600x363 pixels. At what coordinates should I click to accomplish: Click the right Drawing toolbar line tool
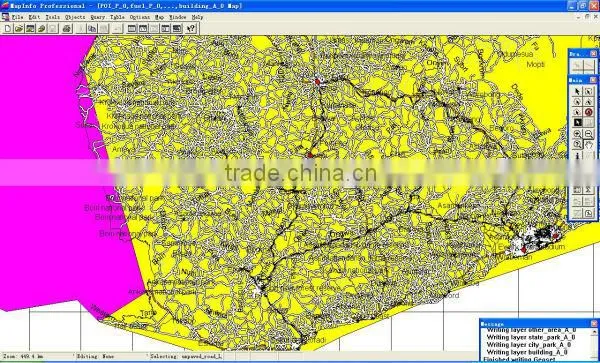pyautogui.click(x=590, y=66)
